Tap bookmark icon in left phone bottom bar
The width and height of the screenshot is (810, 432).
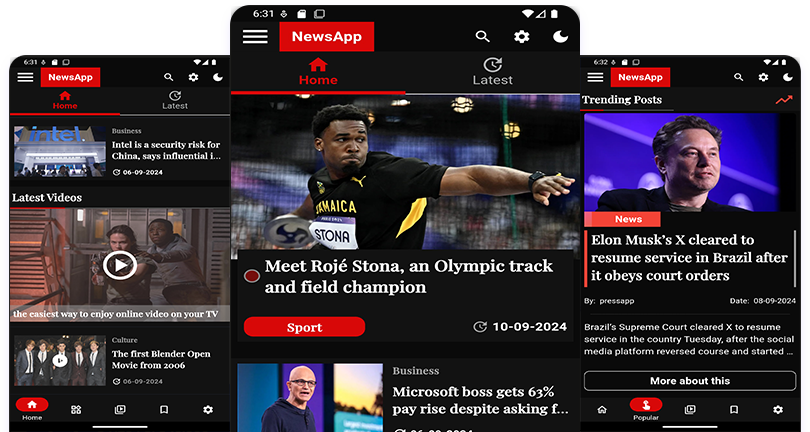[164, 410]
